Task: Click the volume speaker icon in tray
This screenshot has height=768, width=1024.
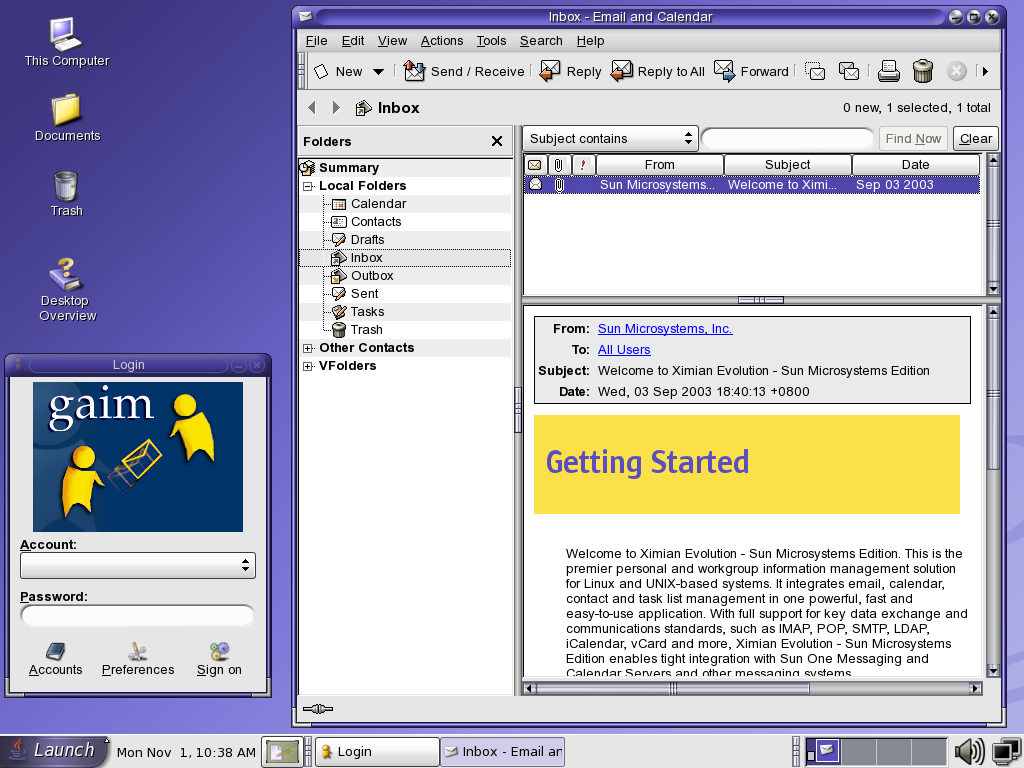Action: pos(968,752)
